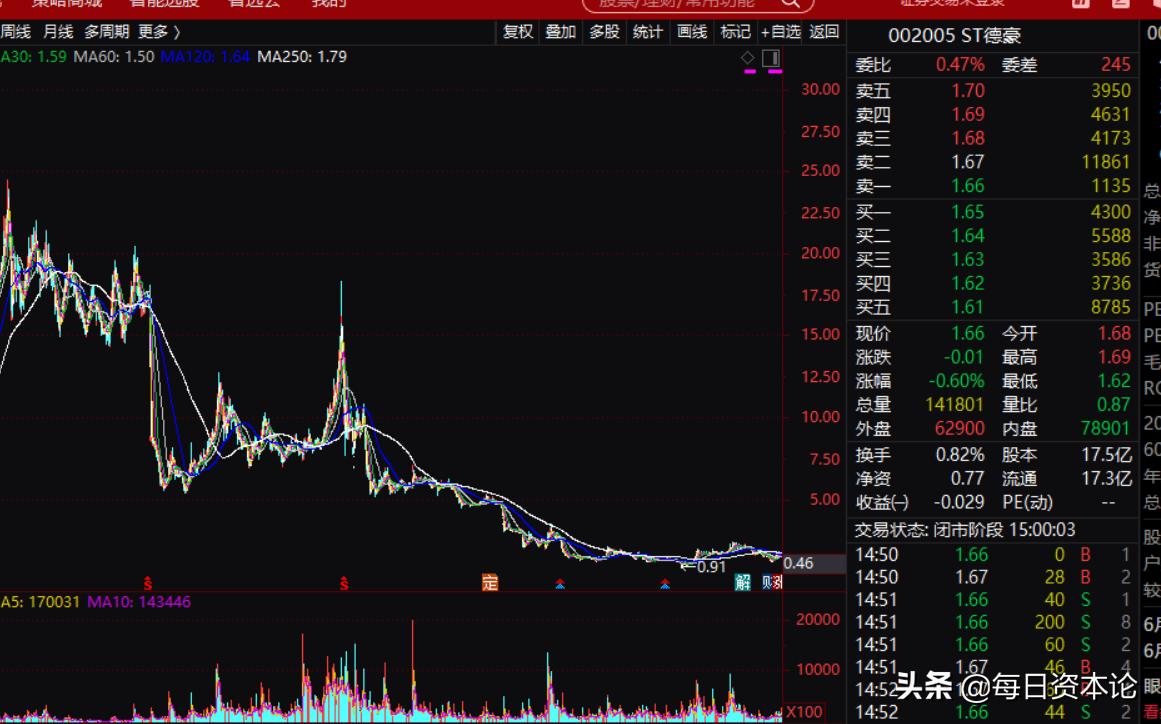Select the 14:50 tick with volume 28

(993, 577)
